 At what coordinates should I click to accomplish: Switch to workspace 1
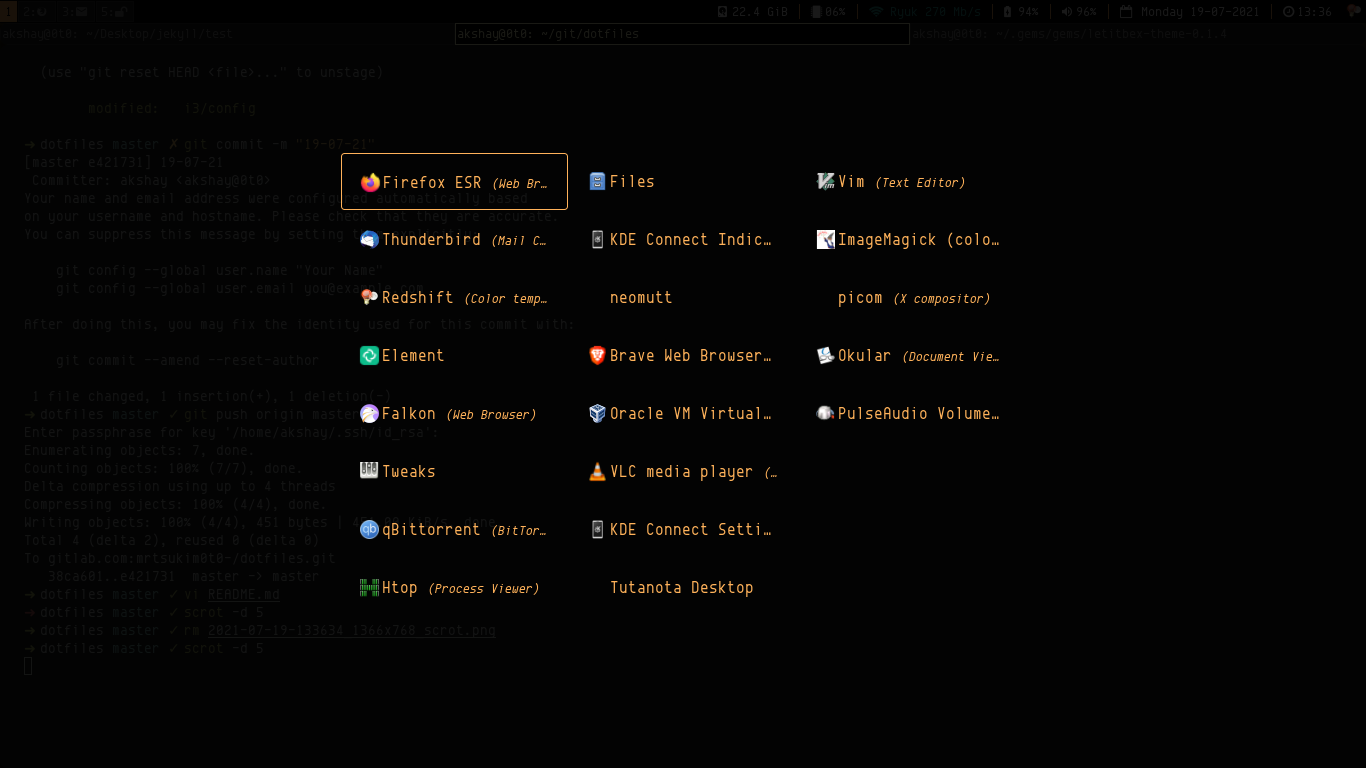pyautogui.click(x=9, y=12)
